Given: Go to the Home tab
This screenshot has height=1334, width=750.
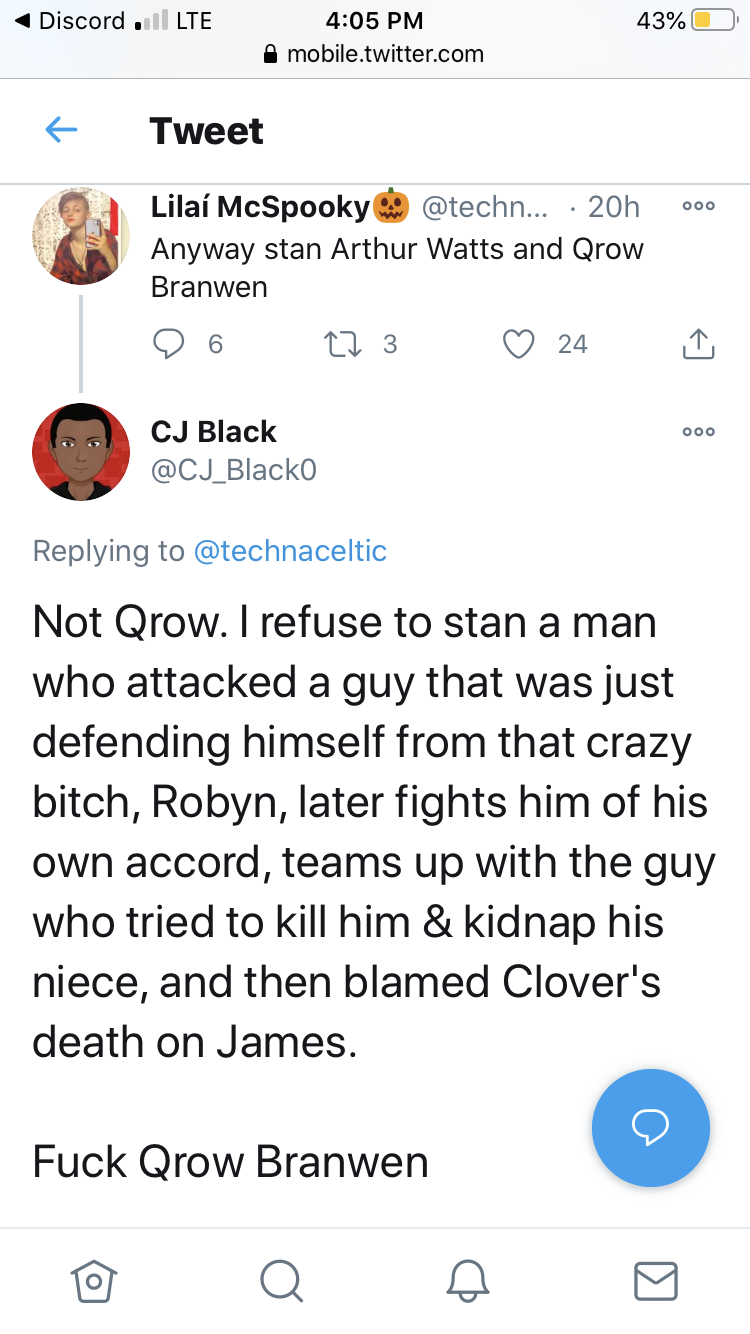Looking at the screenshot, I should click(x=94, y=1280).
